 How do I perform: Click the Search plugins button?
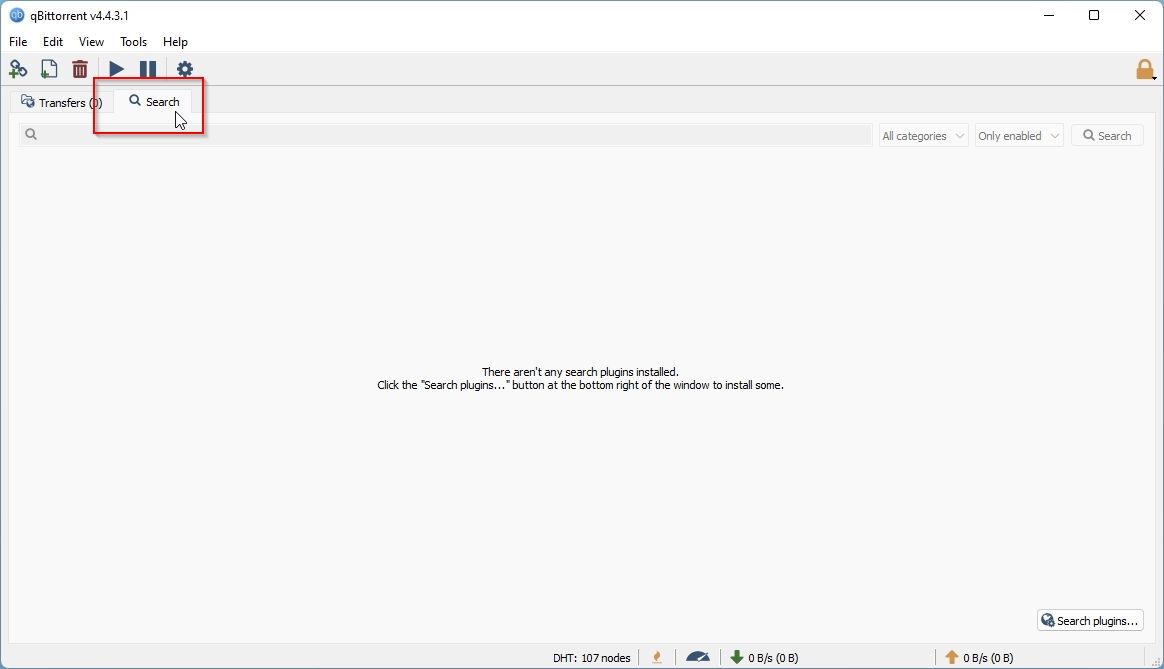point(1089,620)
